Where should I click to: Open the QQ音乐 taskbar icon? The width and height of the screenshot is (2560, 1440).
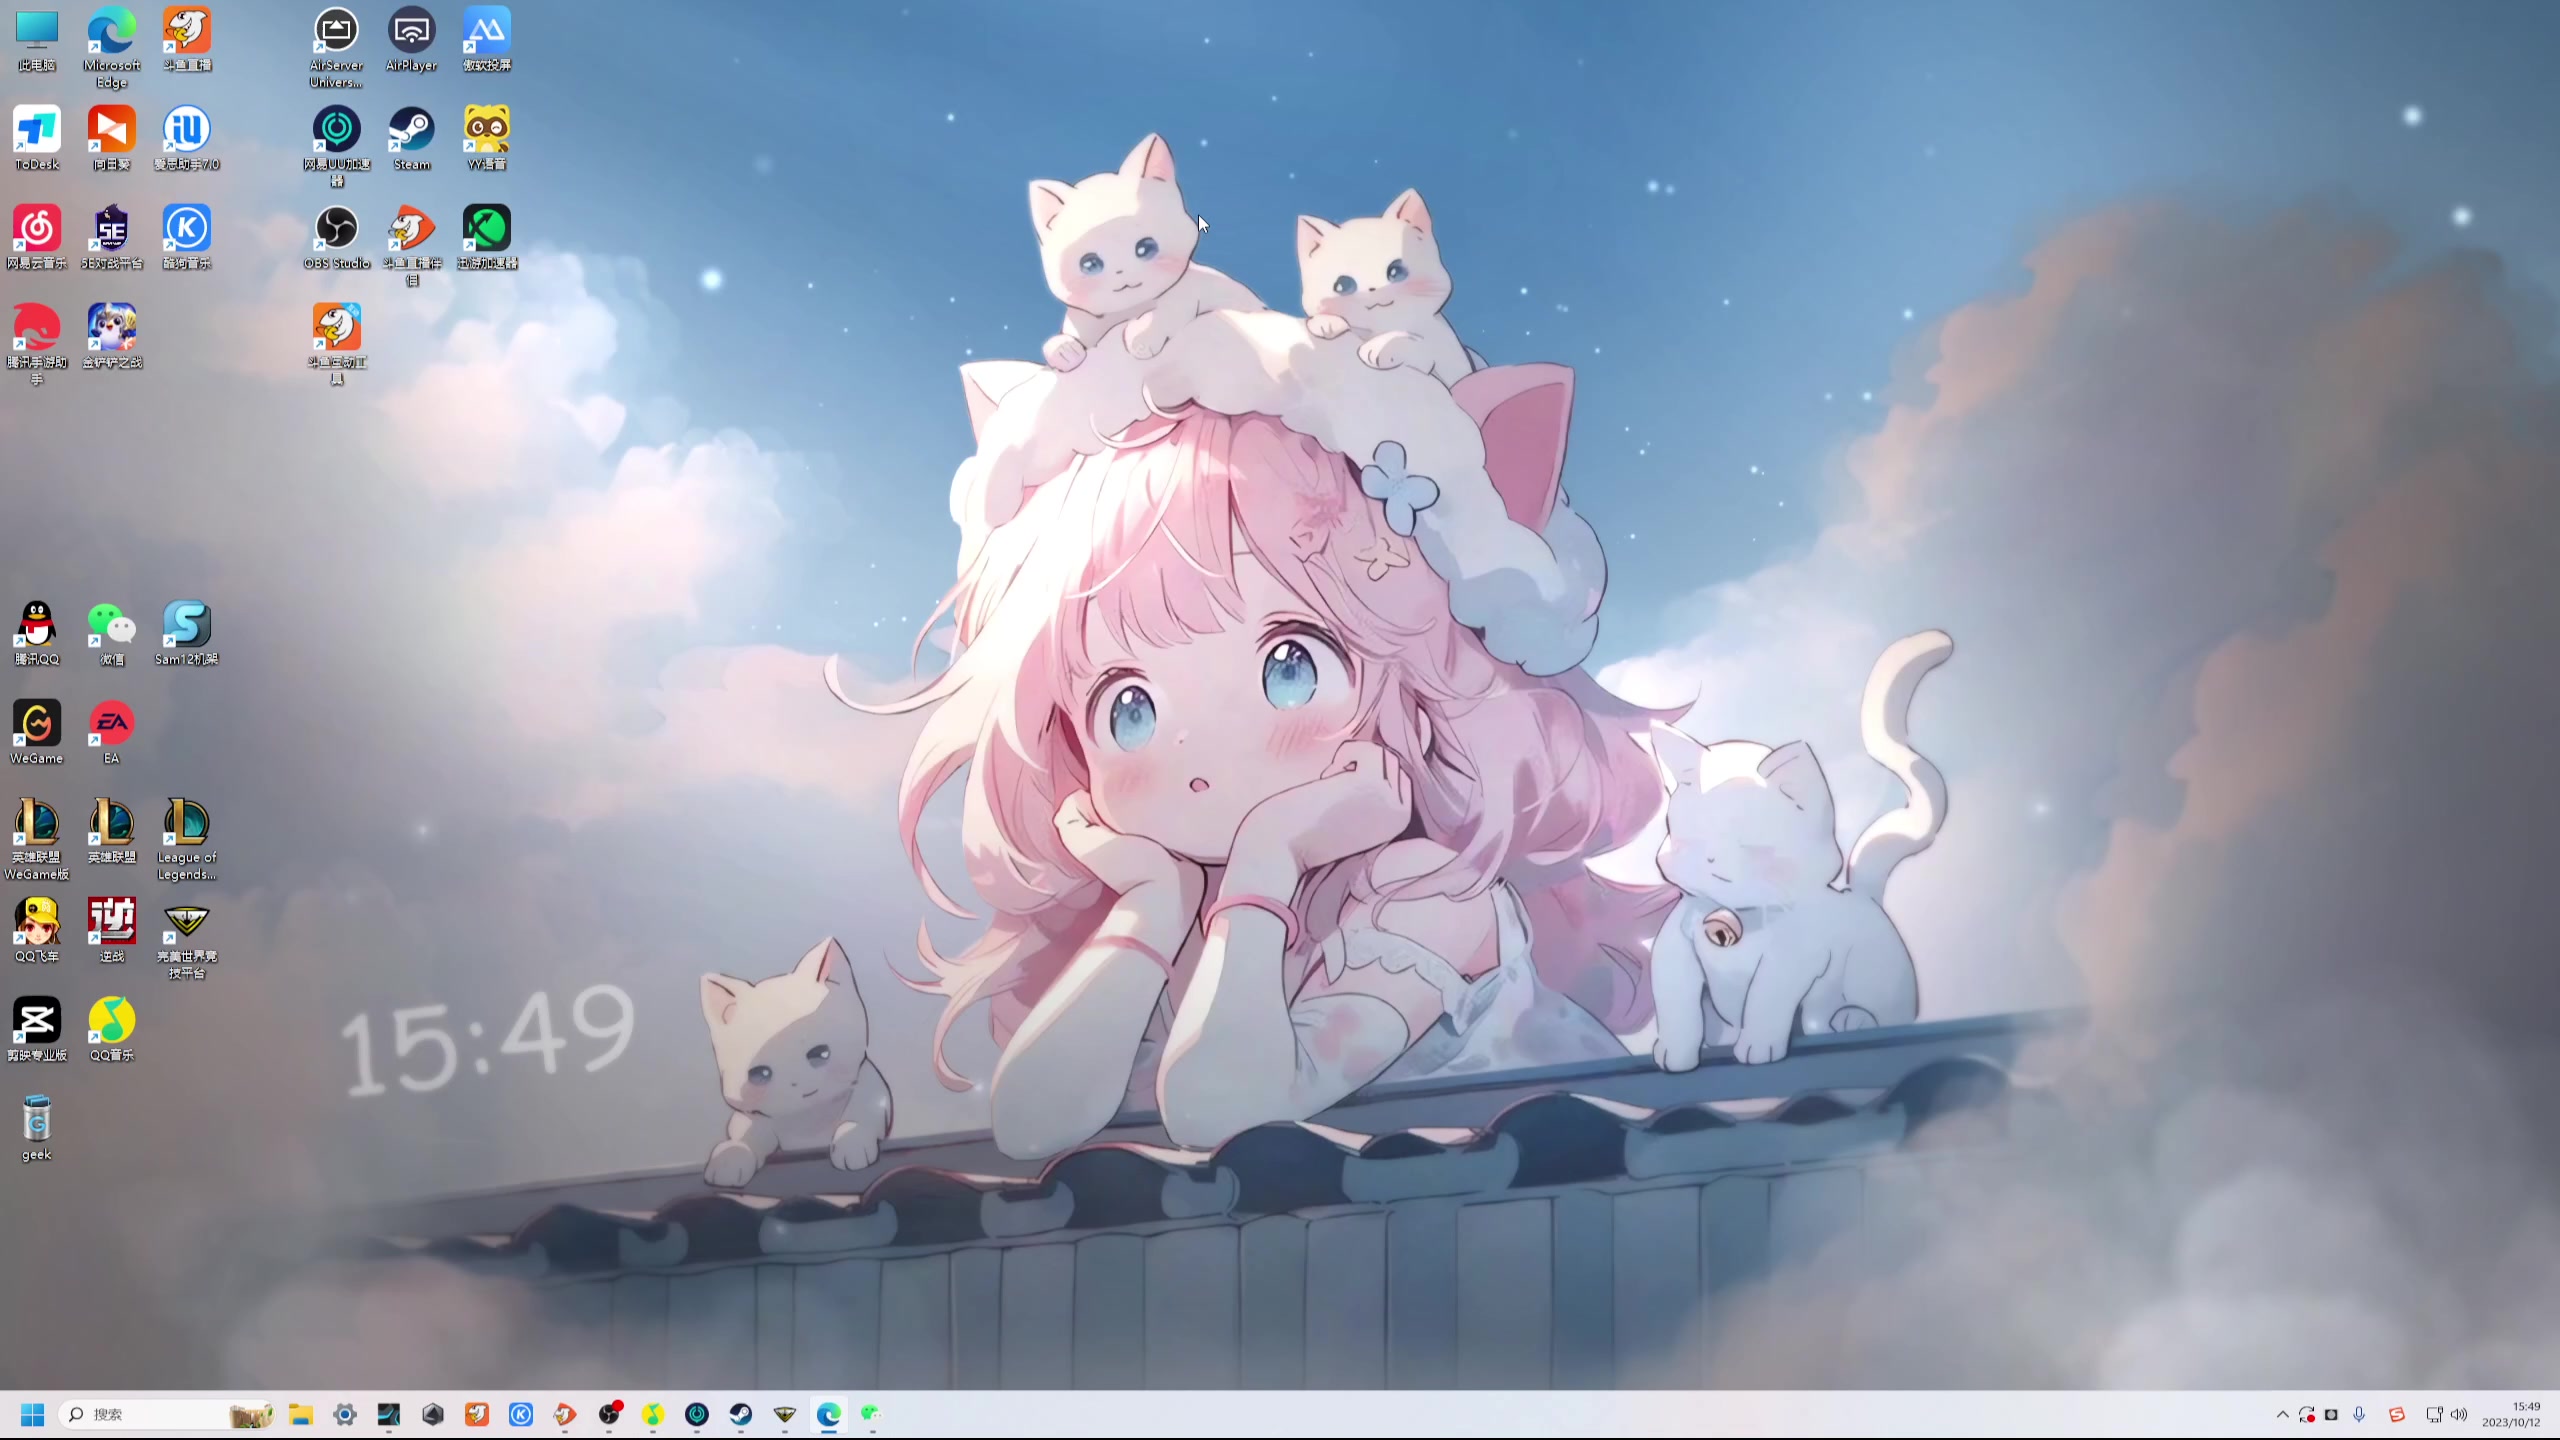tap(653, 1414)
